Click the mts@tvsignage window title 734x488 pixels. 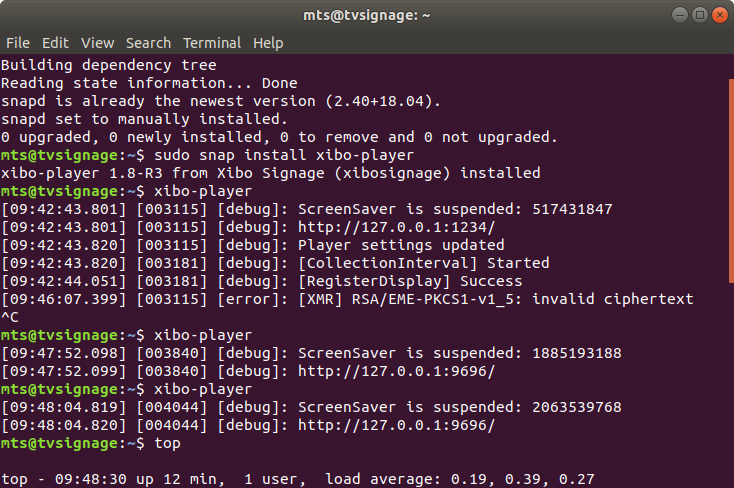click(366, 15)
